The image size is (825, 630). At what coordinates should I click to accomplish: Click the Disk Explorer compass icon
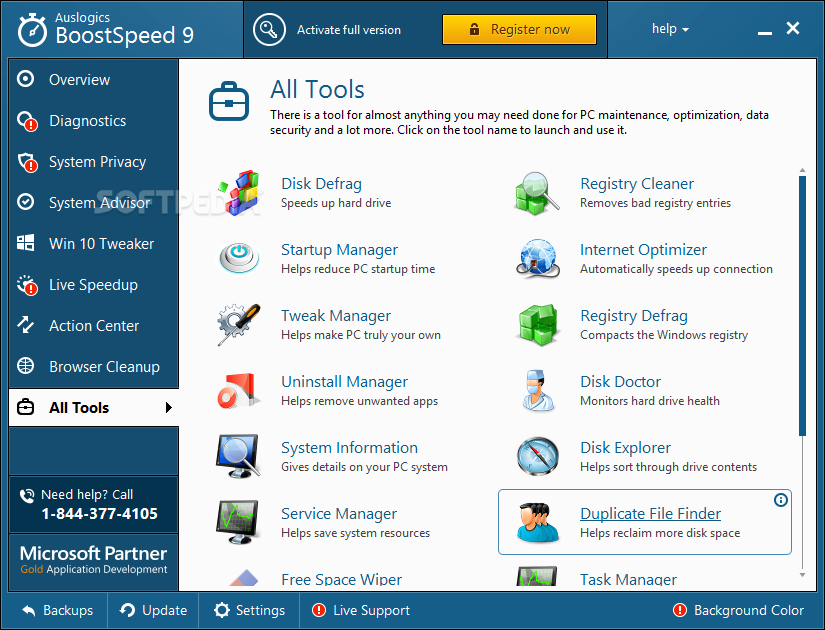[x=537, y=456]
